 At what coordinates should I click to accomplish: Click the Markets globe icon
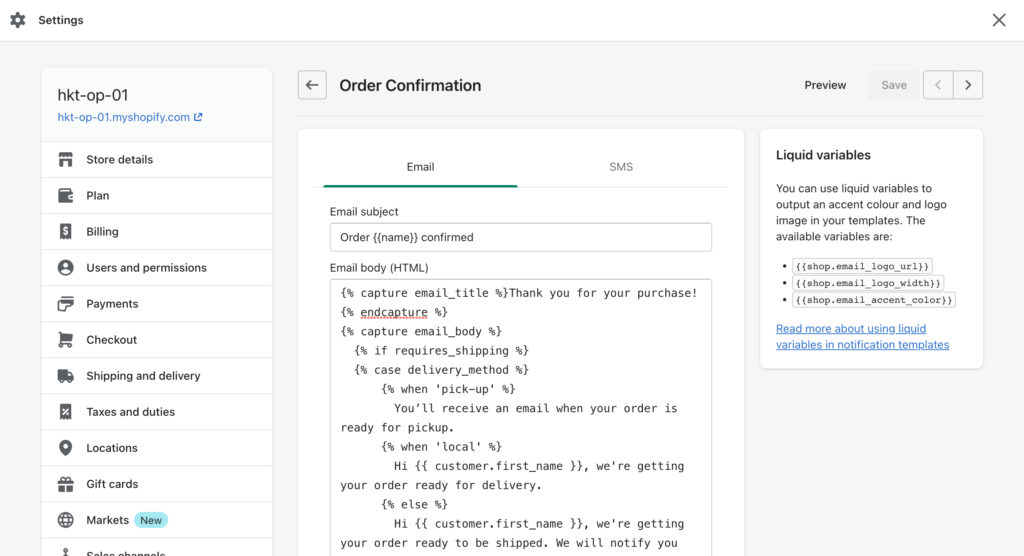[x=65, y=520]
